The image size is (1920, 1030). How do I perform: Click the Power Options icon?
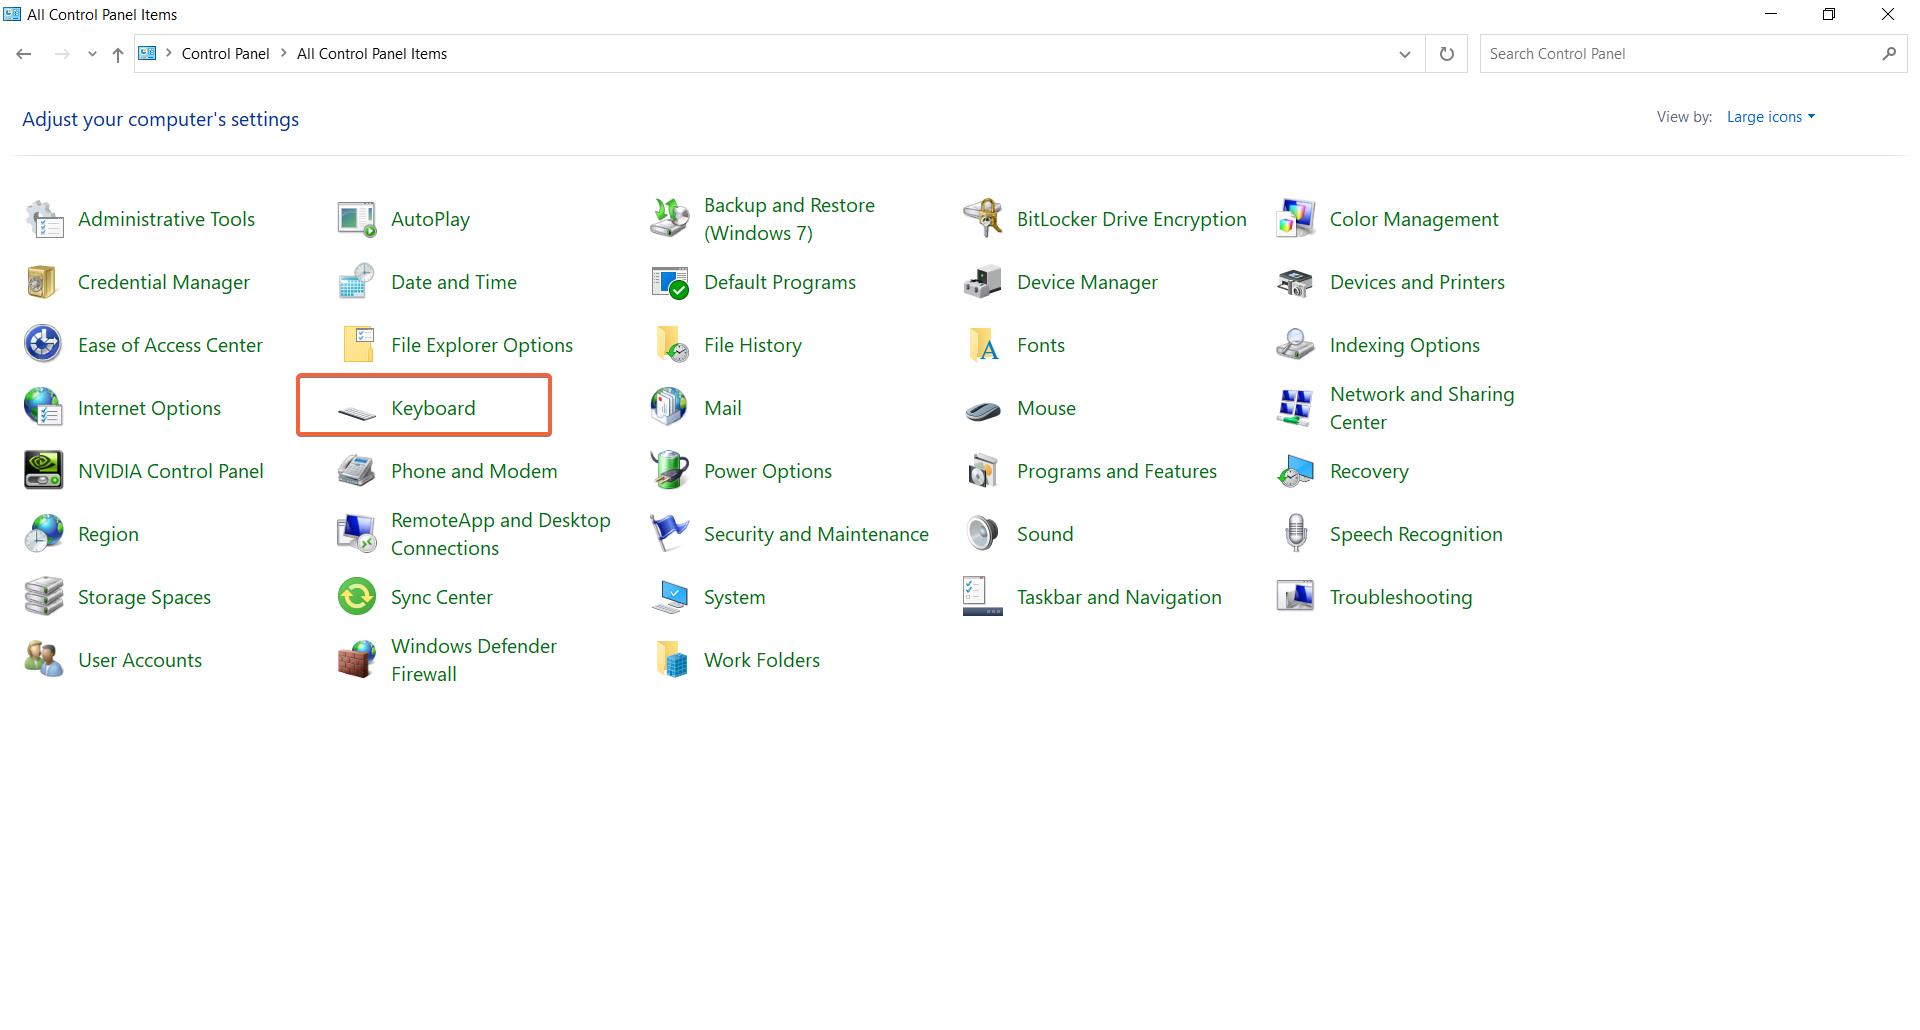669,471
